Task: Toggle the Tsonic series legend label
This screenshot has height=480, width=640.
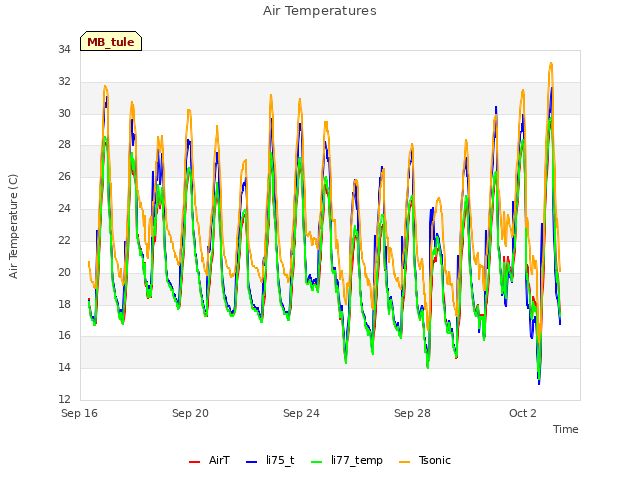Action: pos(434,460)
